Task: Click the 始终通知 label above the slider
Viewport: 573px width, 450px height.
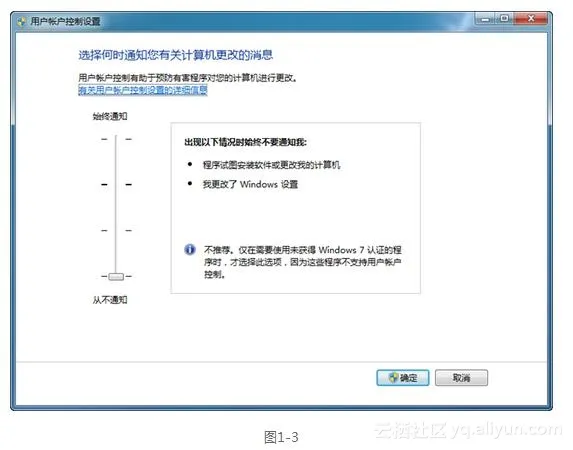Action: [110, 116]
